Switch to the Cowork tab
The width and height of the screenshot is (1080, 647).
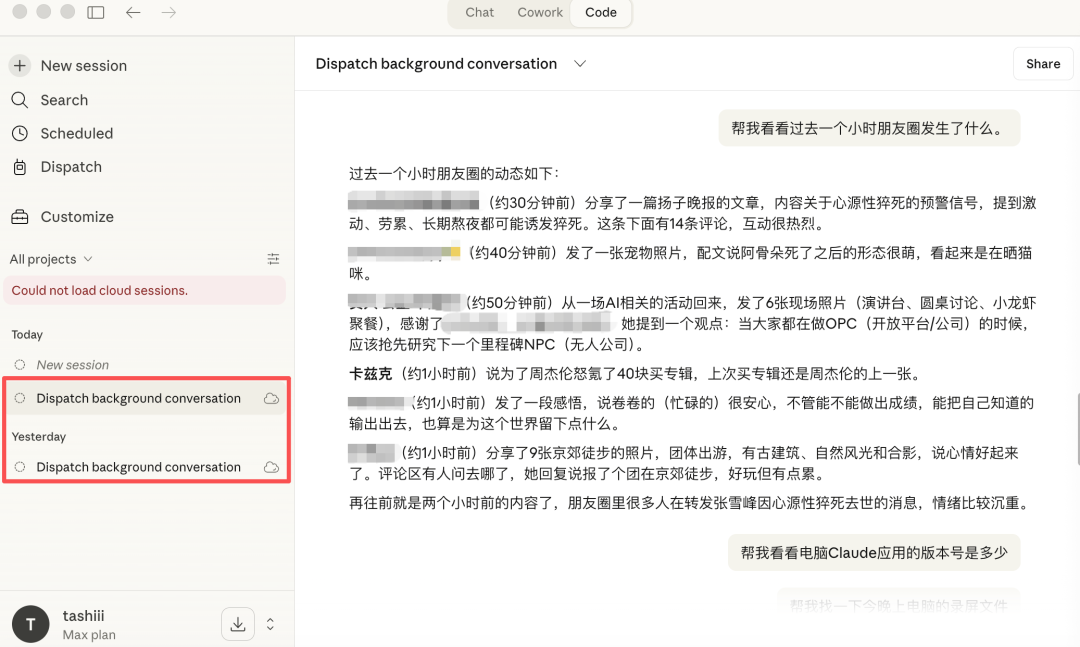click(539, 13)
